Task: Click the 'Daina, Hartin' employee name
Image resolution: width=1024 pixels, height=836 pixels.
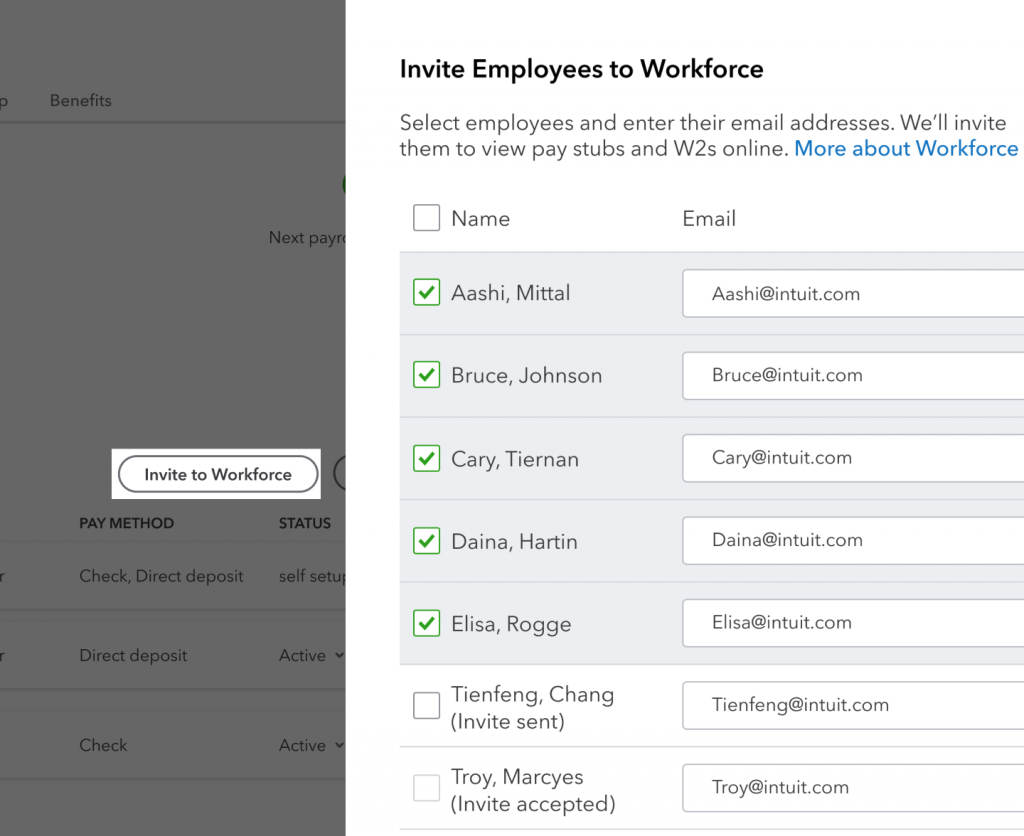Action: click(514, 541)
